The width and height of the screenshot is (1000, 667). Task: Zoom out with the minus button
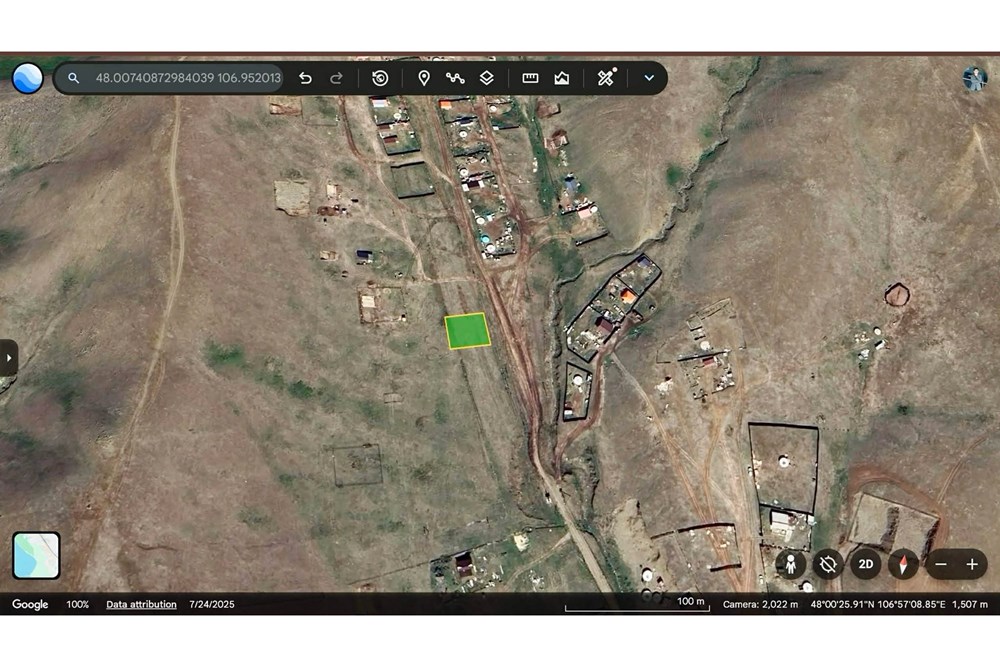[x=941, y=564]
